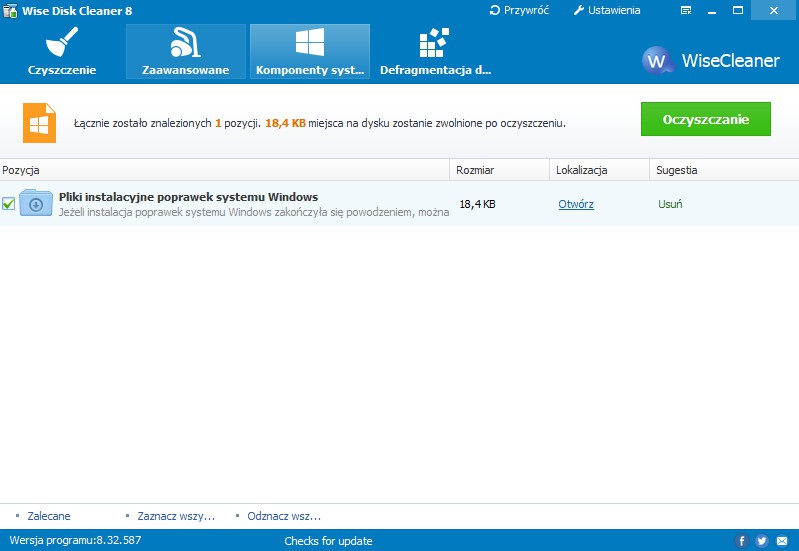Click the Przywróć restore button

click(x=519, y=10)
